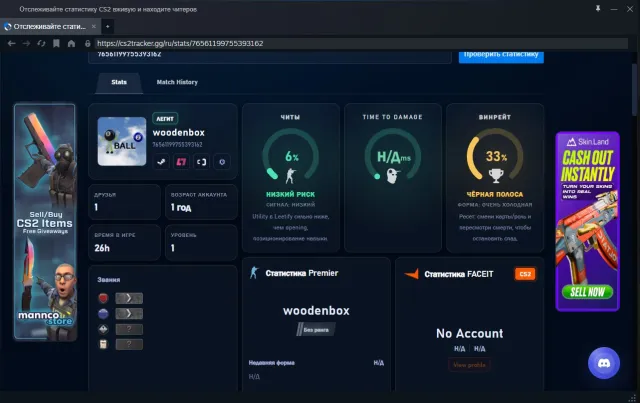
Task: Click the ЧЁРНАЯ ПОЛОСА label
Action: pyautogui.click(x=495, y=194)
